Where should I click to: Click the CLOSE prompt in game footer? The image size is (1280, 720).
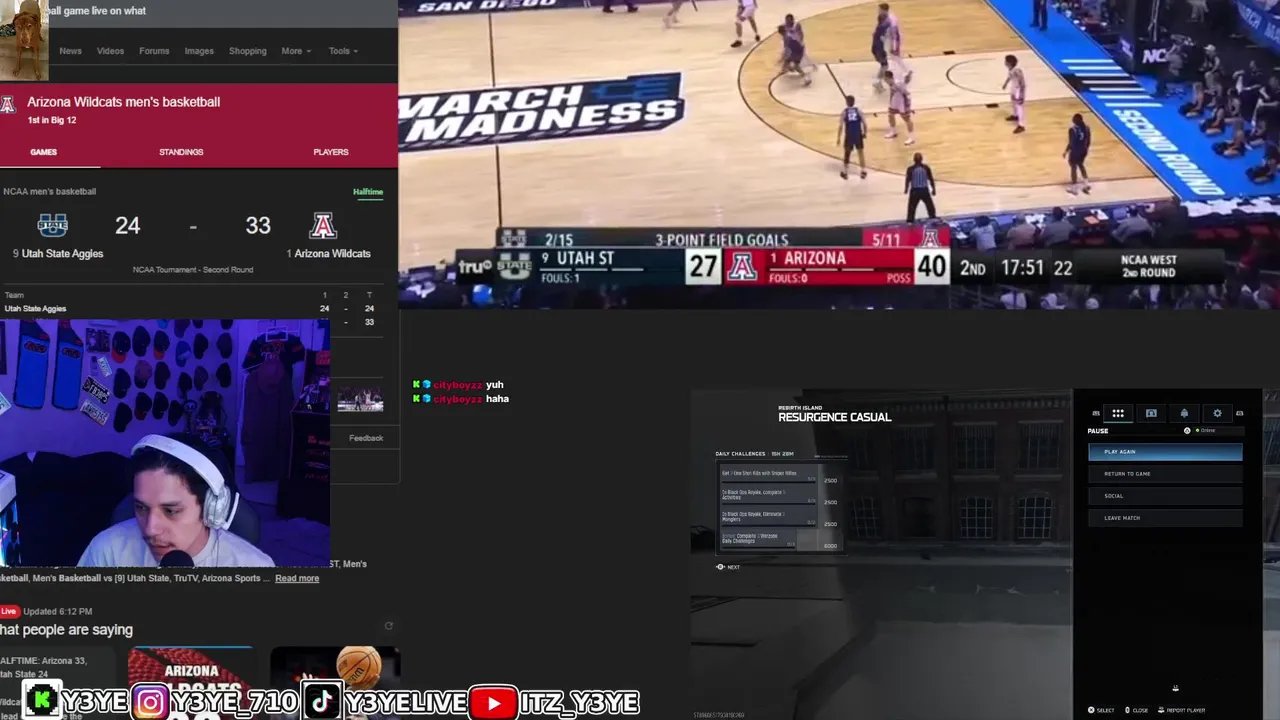tap(1136, 710)
